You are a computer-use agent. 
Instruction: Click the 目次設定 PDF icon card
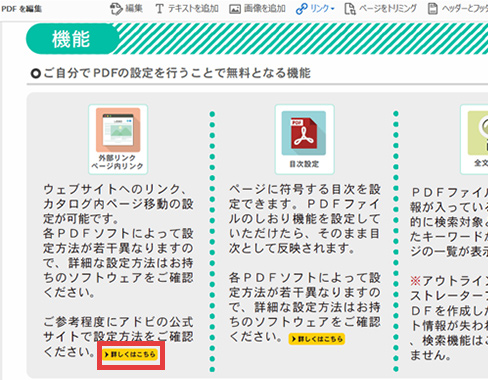tap(304, 139)
